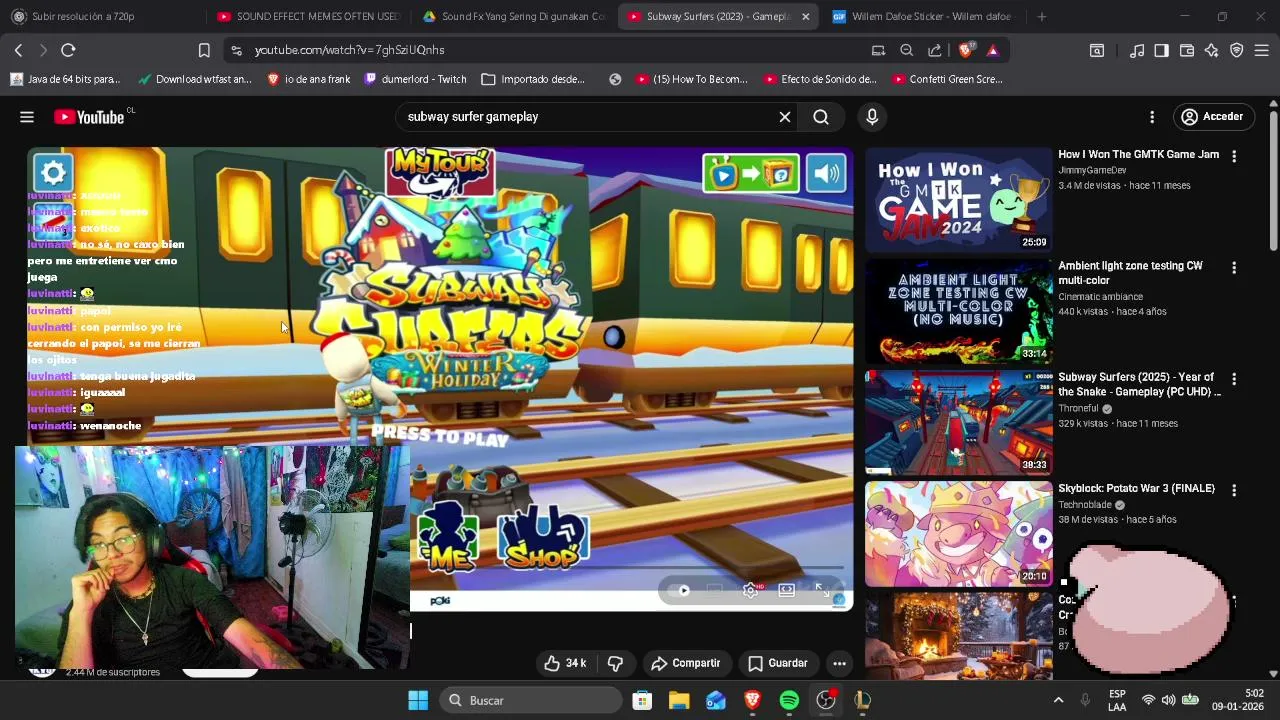Image resolution: width=1280 pixels, height=720 pixels.
Task: Enter fullscreen in the video player
Action: [x=821, y=590]
